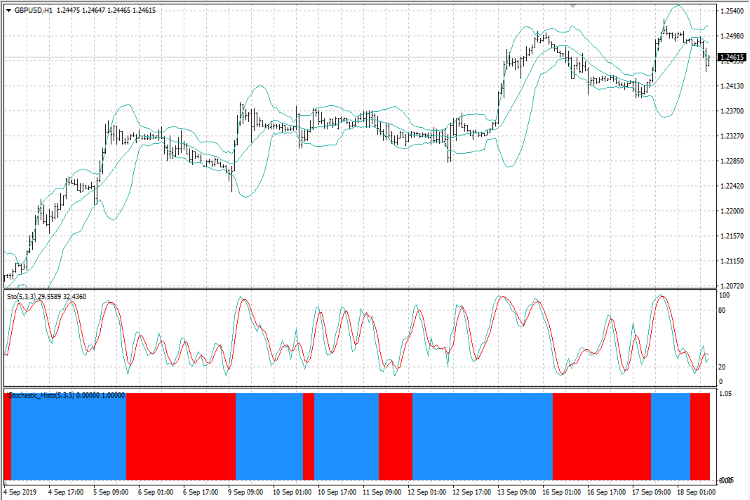Click the divider between price chart and stochastic window
Image resolution: width=750 pixels, height=500 pixels.
[360, 289]
